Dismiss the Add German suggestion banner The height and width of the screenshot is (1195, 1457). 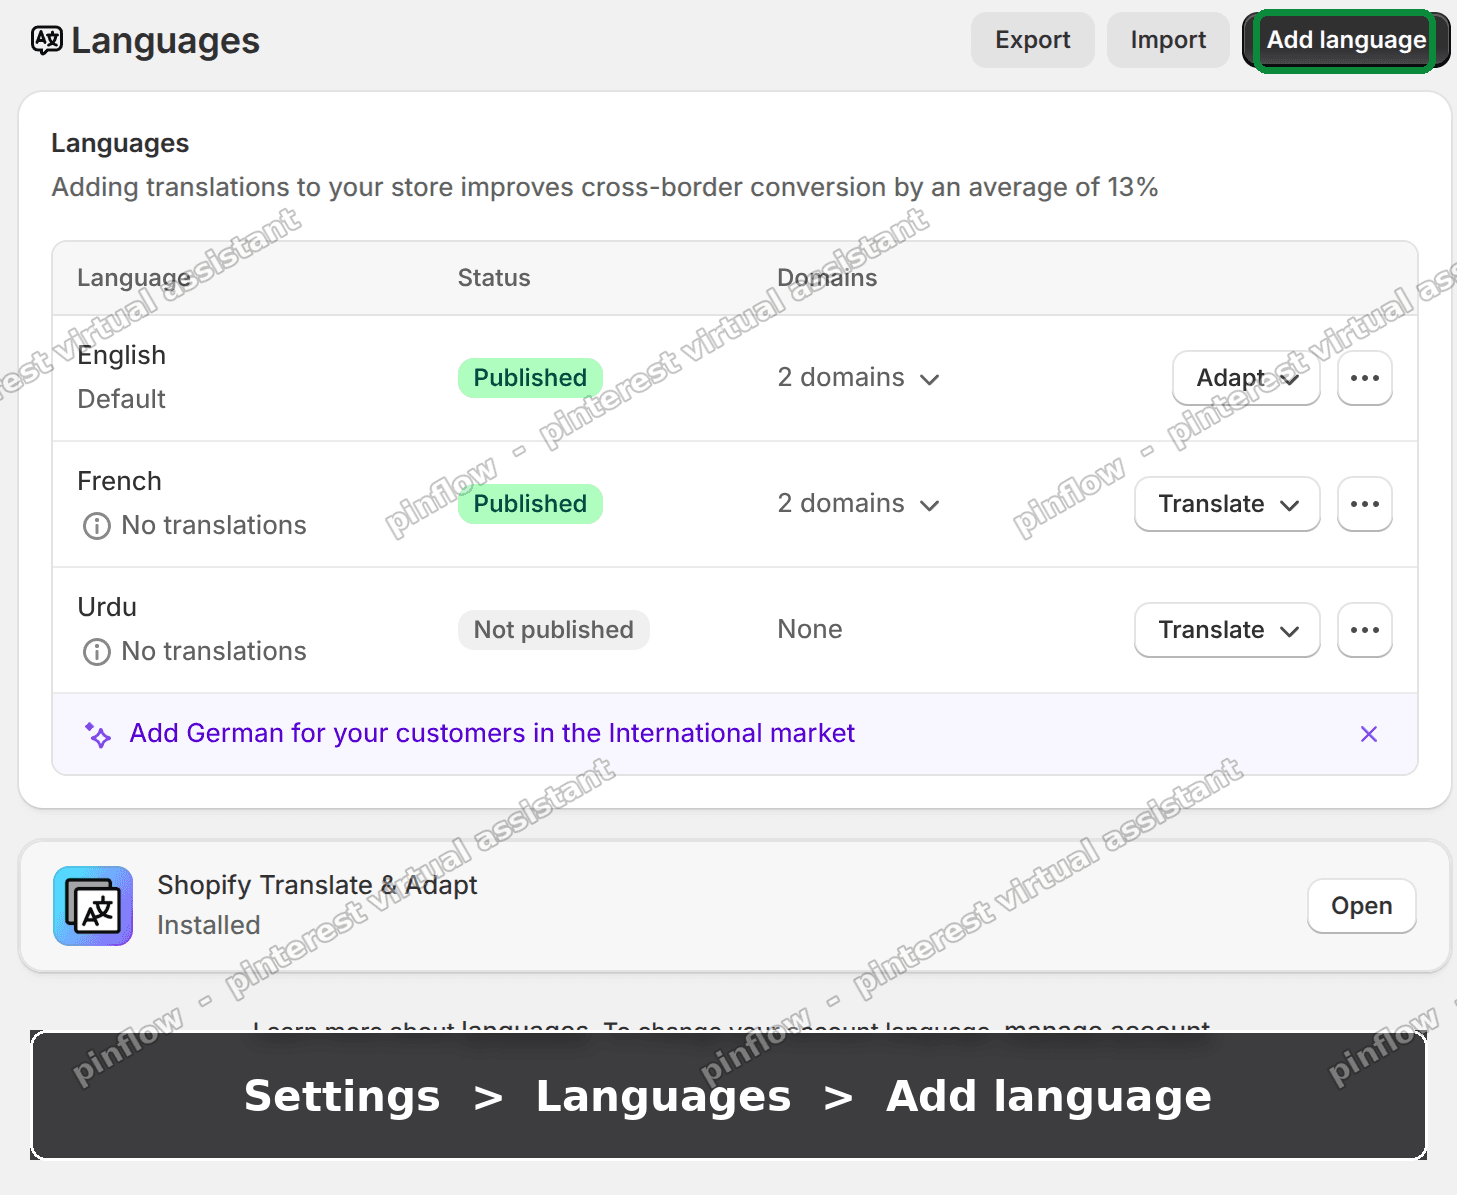(x=1369, y=734)
